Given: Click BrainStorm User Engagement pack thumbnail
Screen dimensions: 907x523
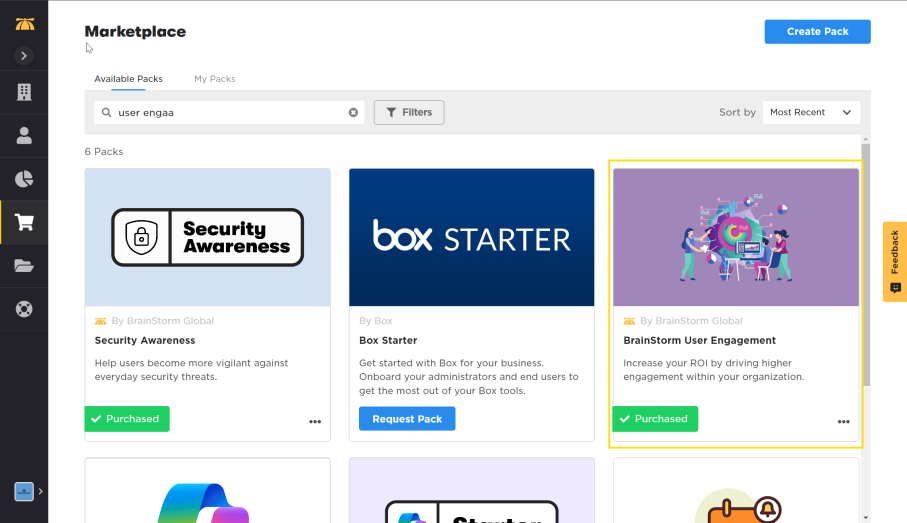Looking at the screenshot, I should pyautogui.click(x=736, y=237).
